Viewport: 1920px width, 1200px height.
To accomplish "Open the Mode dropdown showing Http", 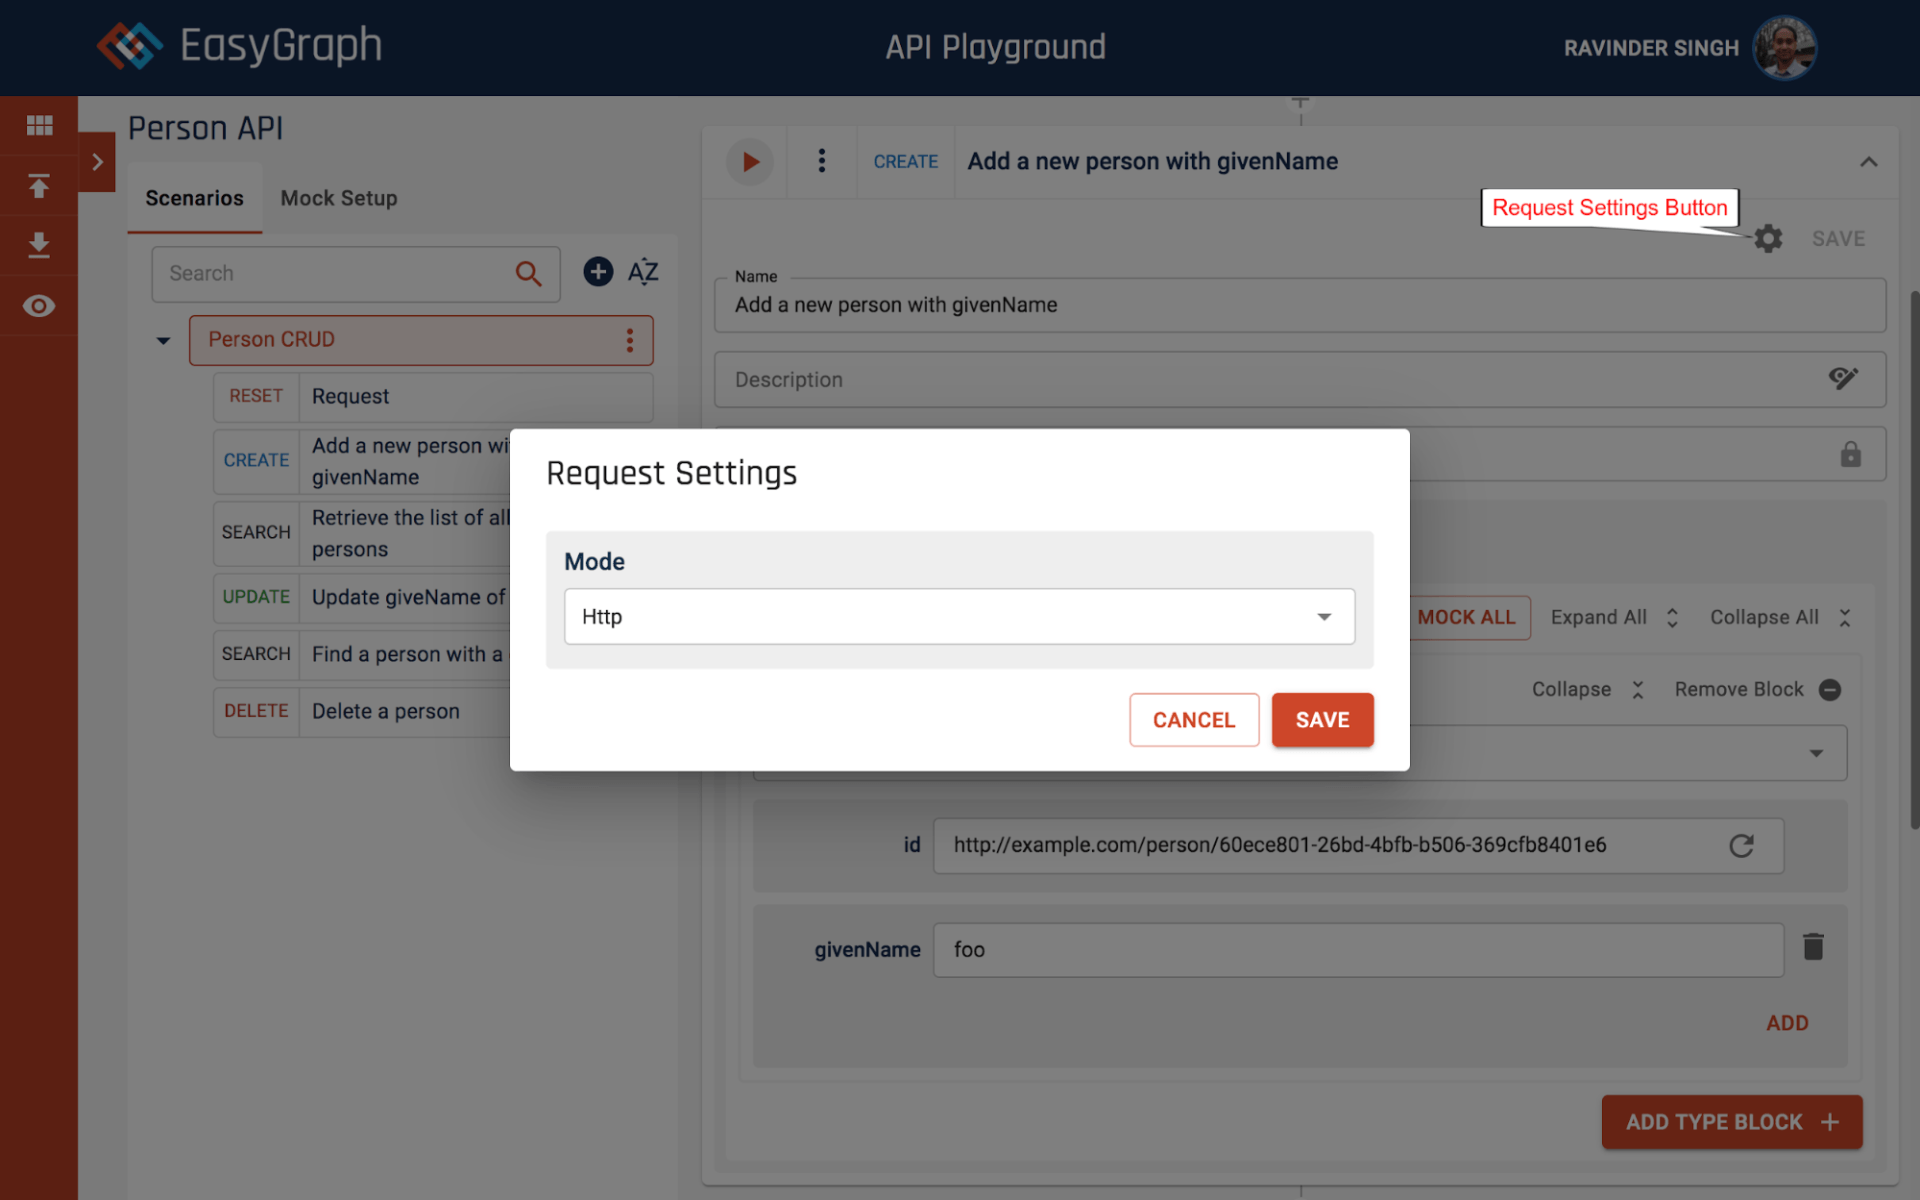I will pyautogui.click(x=959, y=617).
